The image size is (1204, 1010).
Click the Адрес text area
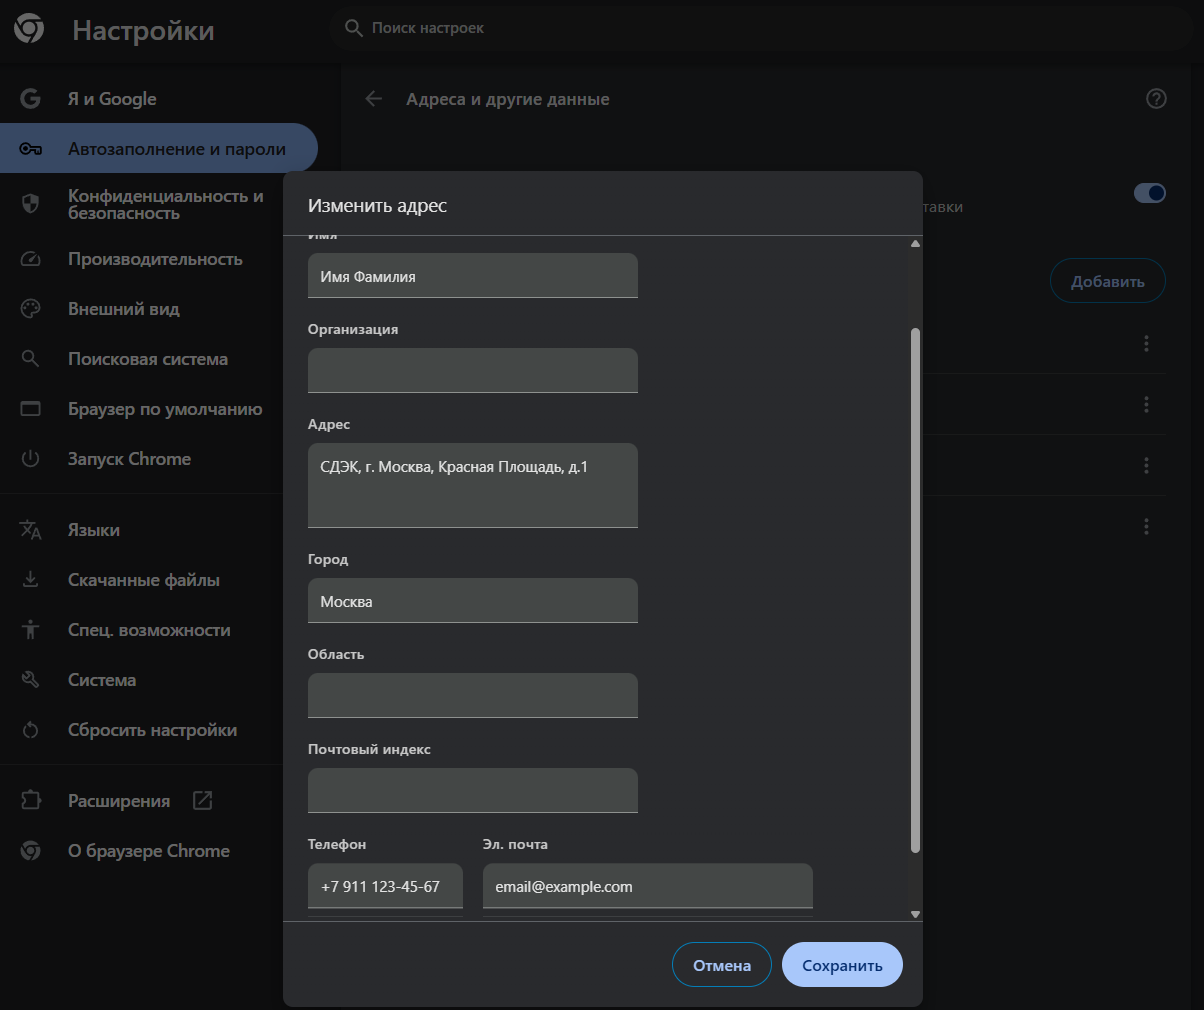(473, 485)
